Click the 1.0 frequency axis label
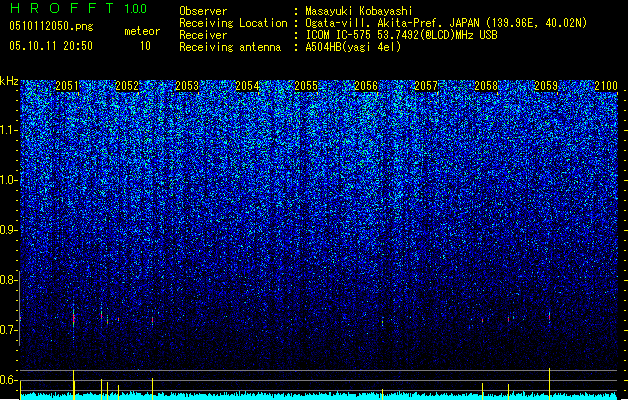Image resolution: width=629 pixels, height=400 pixels. click(8, 180)
